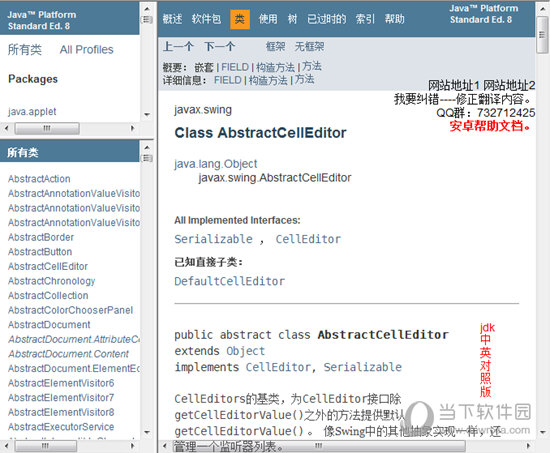Open AbstractDocument.ElementEdit in class list
The image size is (550, 453).
pos(74,368)
